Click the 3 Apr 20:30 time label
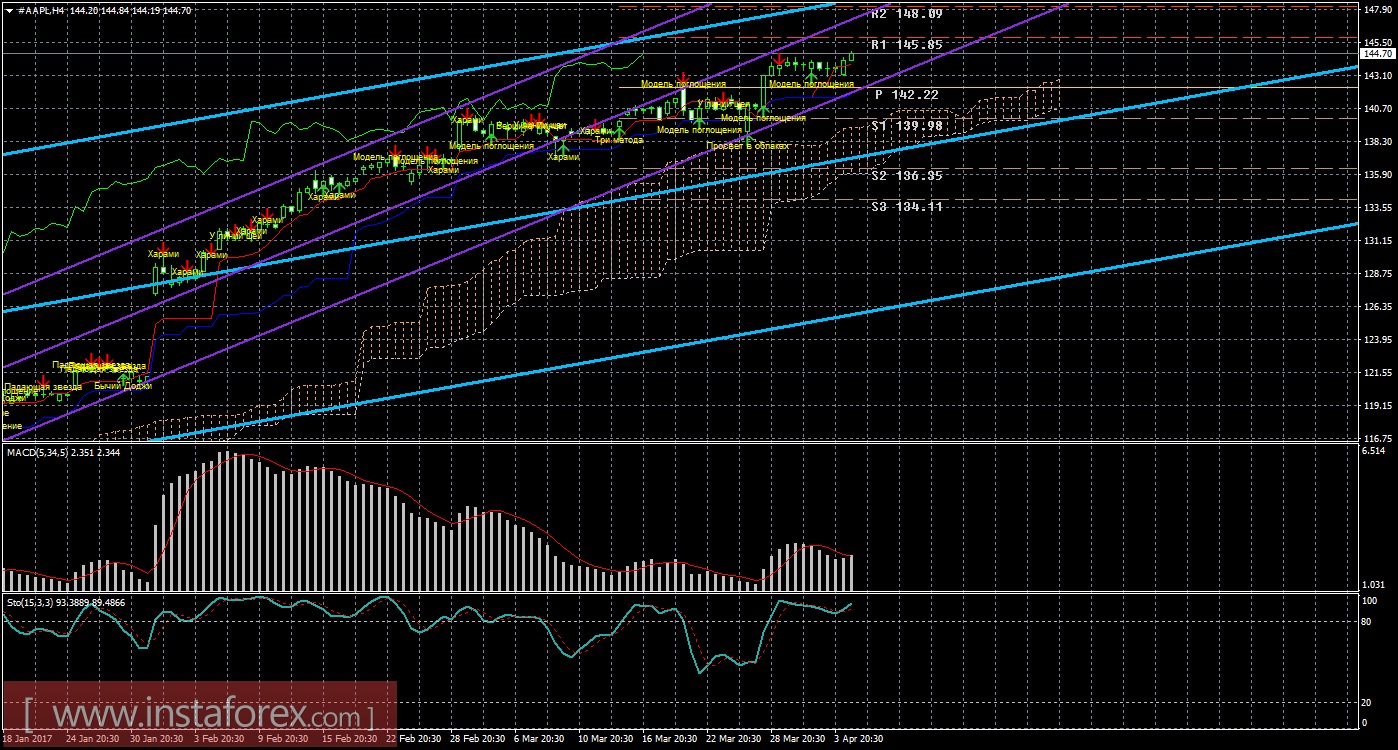Image resolution: width=1398 pixels, height=750 pixels. point(858,739)
